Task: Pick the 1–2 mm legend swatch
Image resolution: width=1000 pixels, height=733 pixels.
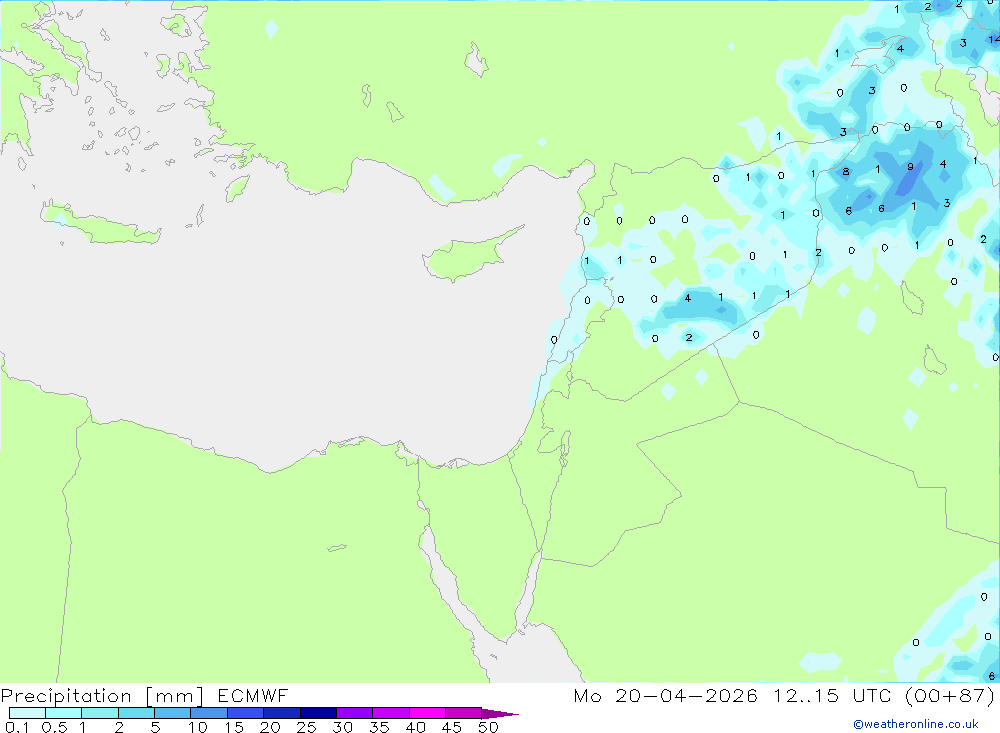Action: click(100, 713)
